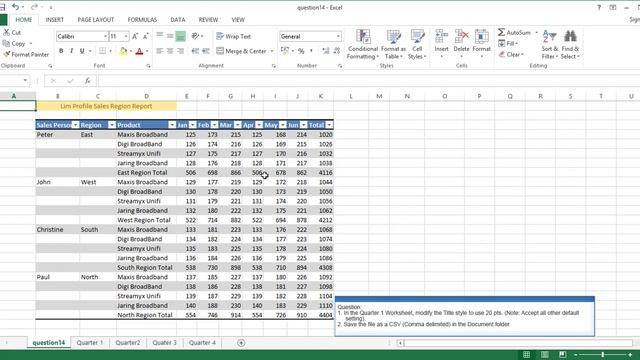This screenshot has height=360, width=640.
Task: Set Middle Align vertical alignment
Action: (x=170, y=36)
